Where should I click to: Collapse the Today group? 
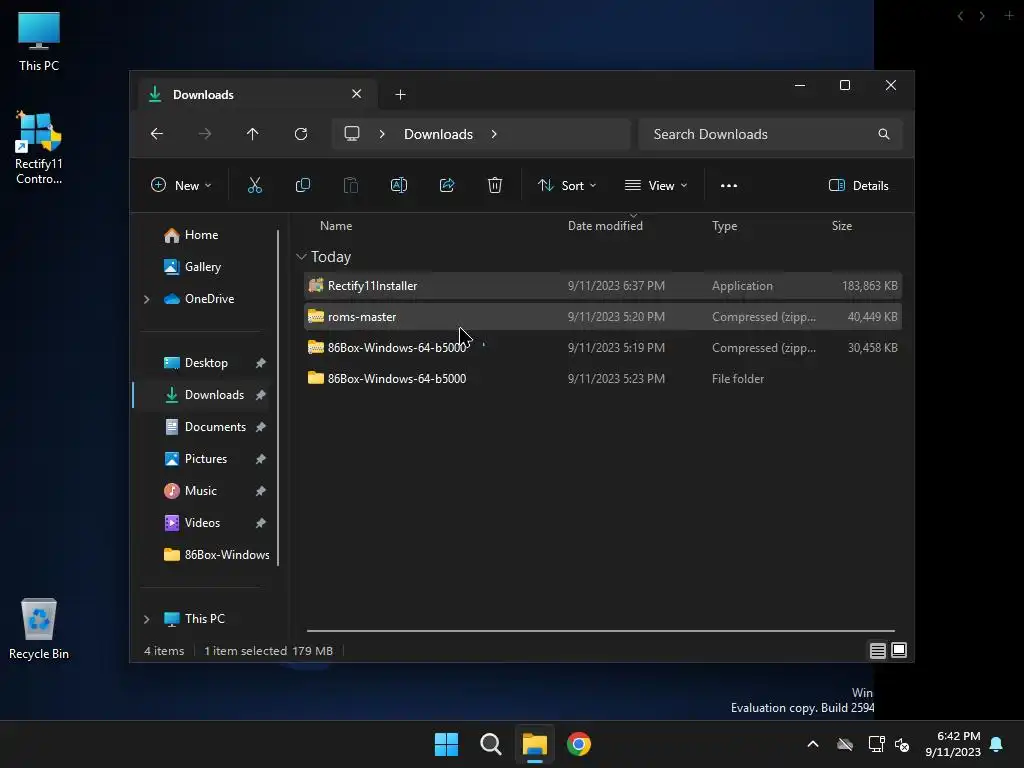[x=301, y=257]
